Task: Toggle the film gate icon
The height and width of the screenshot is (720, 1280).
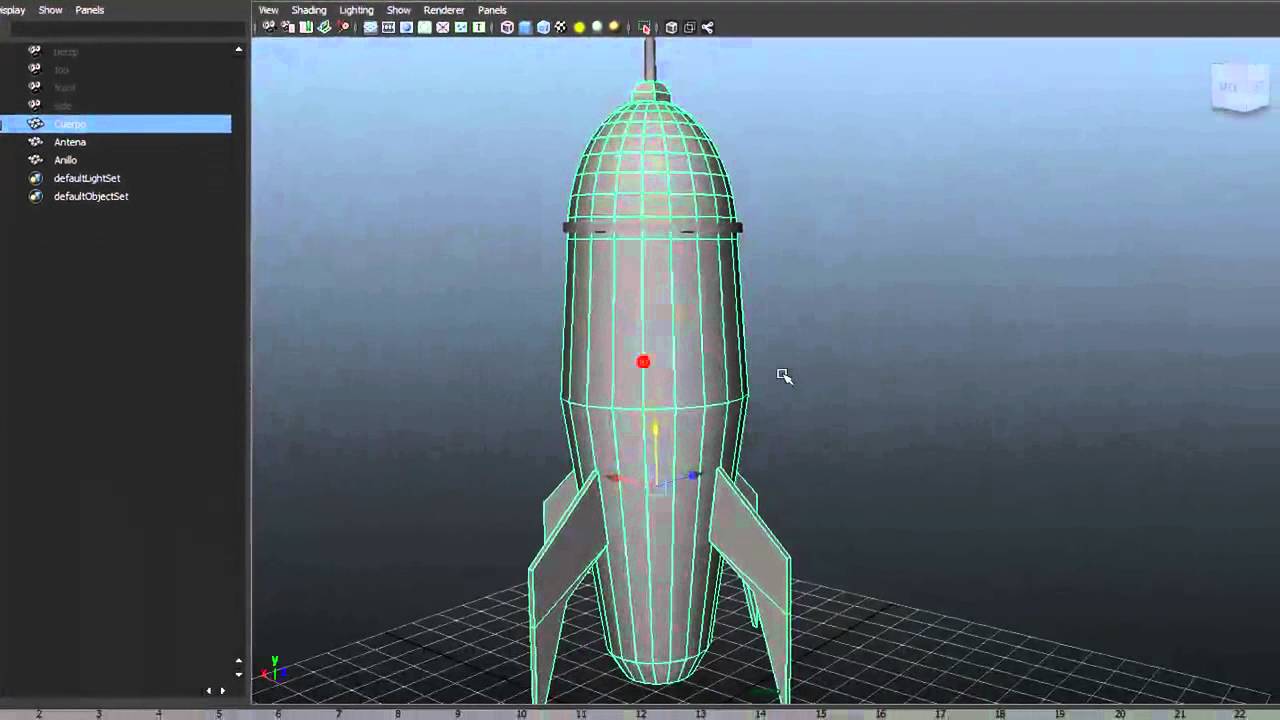Action: (388, 27)
